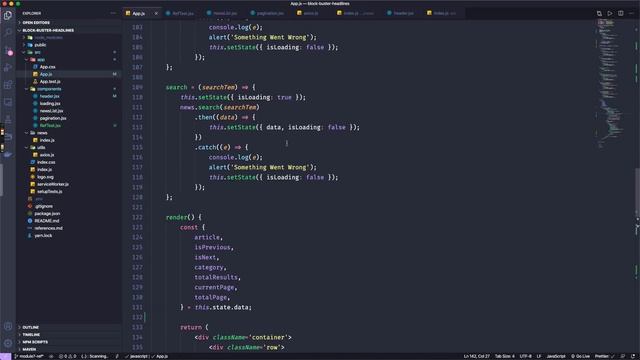
Task: Open Explorer views and more actions menu
Action: pos(113,13)
